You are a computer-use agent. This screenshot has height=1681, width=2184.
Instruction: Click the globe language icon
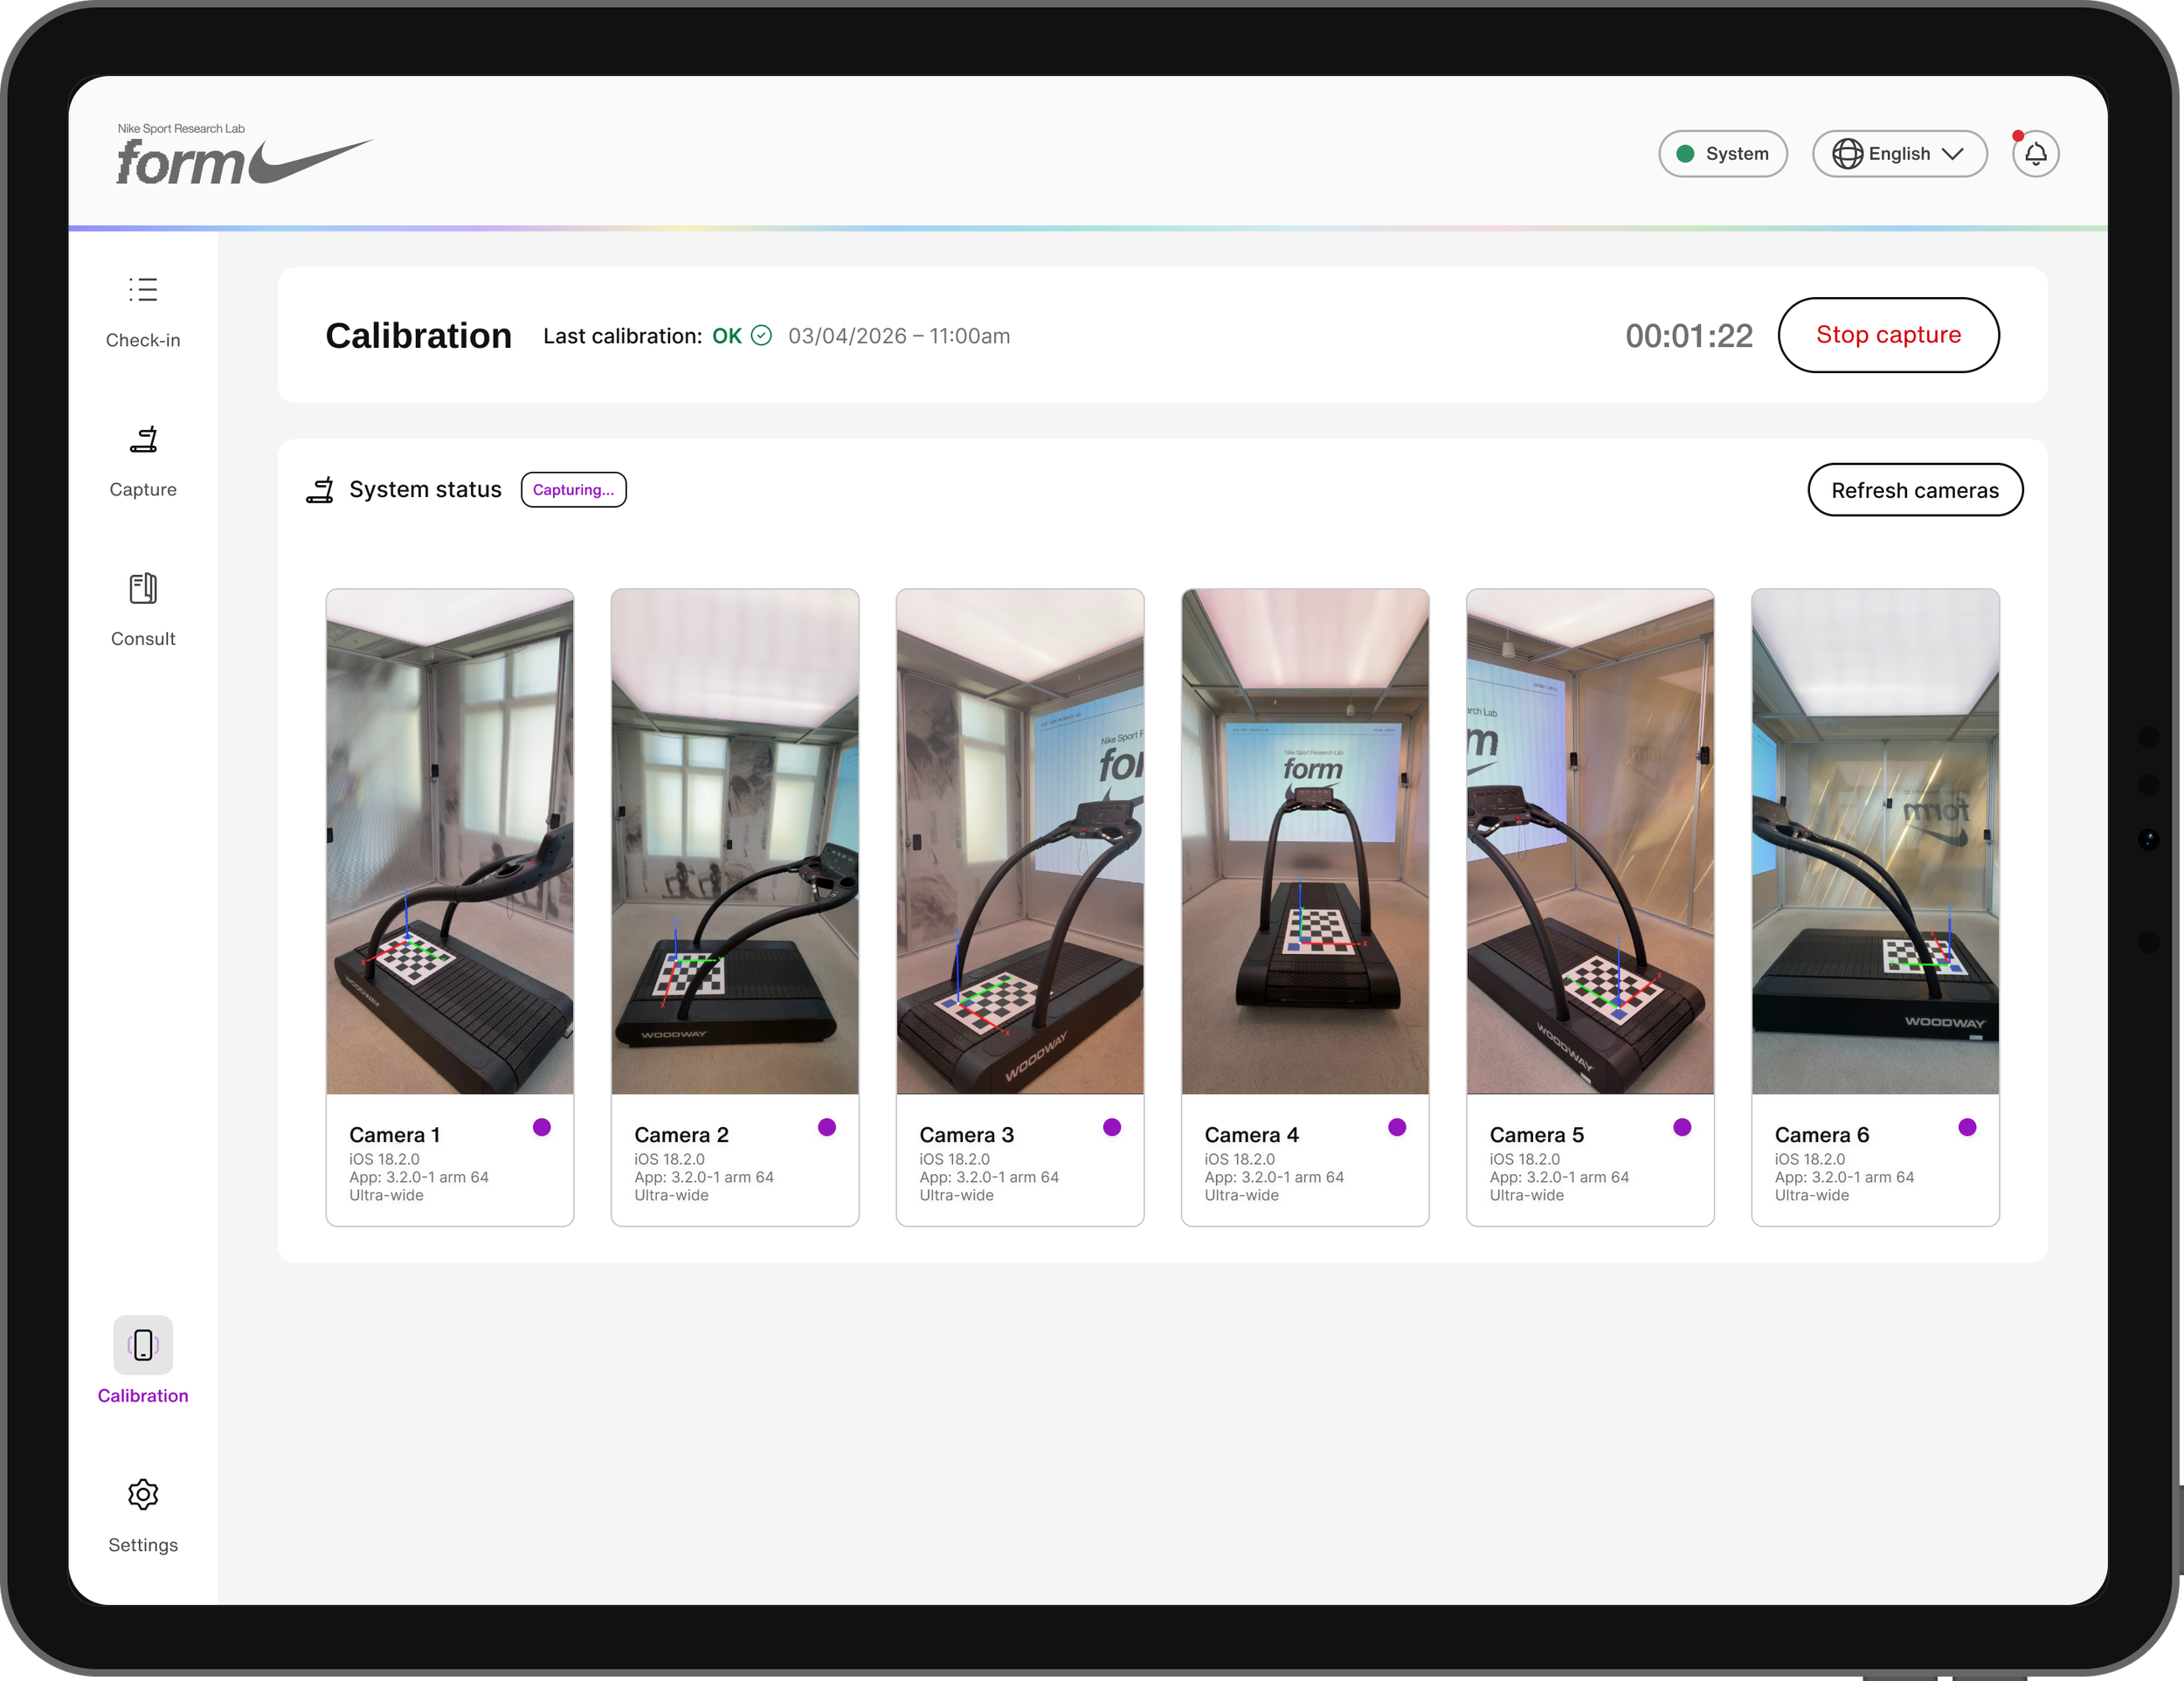(x=1847, y=154)
